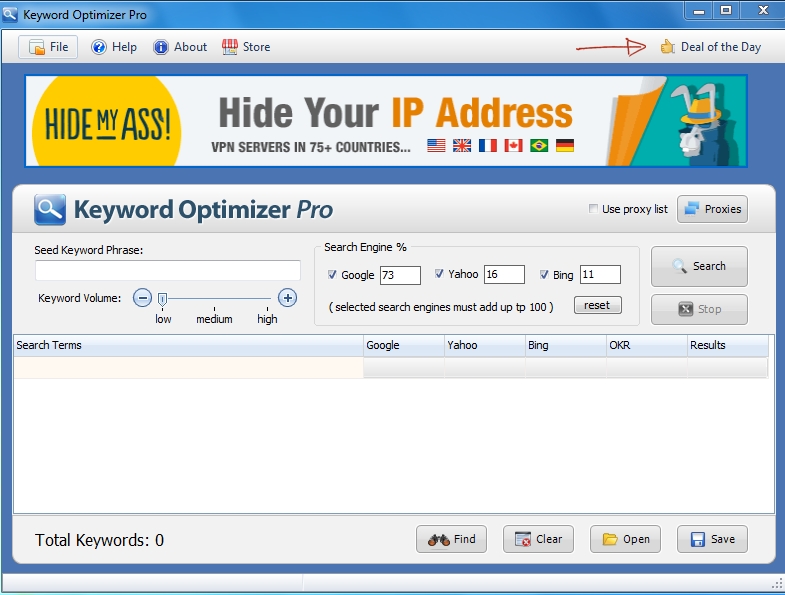Screen dimensions: 785x595
Task: Click the shop storefront Store icon
Action: coord(230,47)
